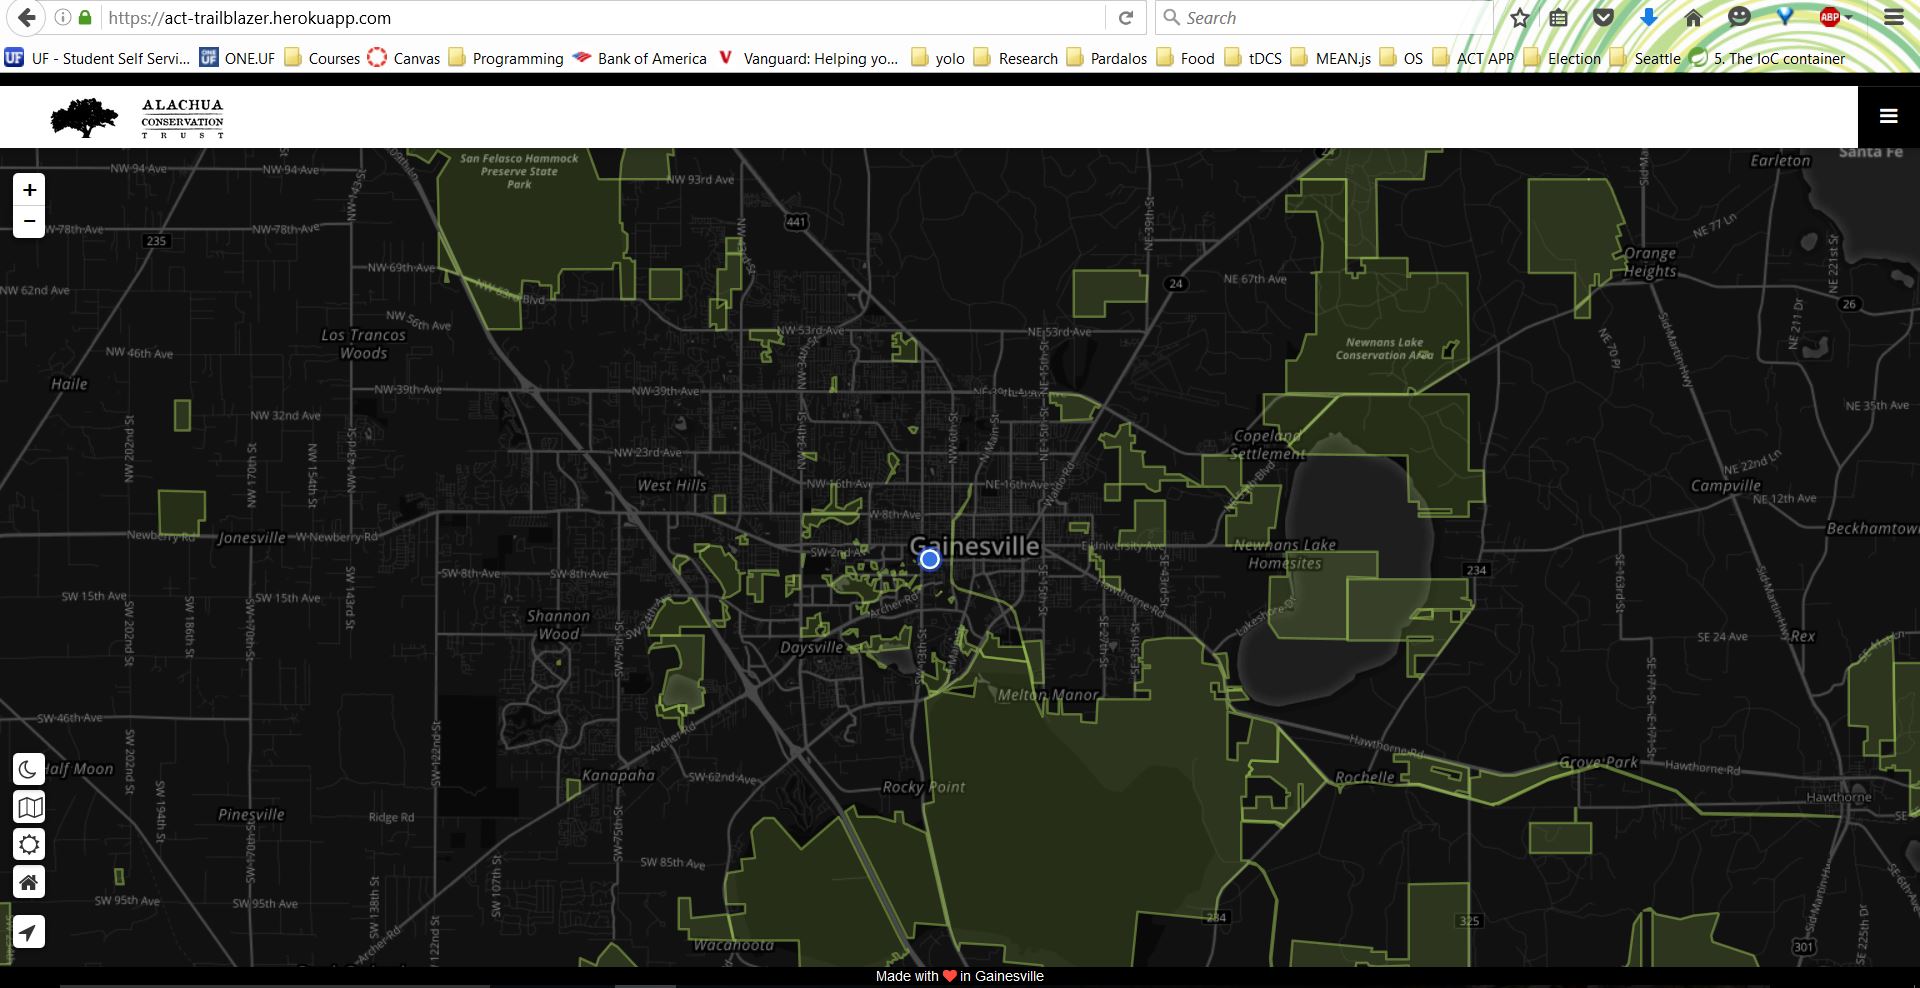Click the Adblock Plus ABP icon
The image size is (1920, 988).
[1829, 17]
